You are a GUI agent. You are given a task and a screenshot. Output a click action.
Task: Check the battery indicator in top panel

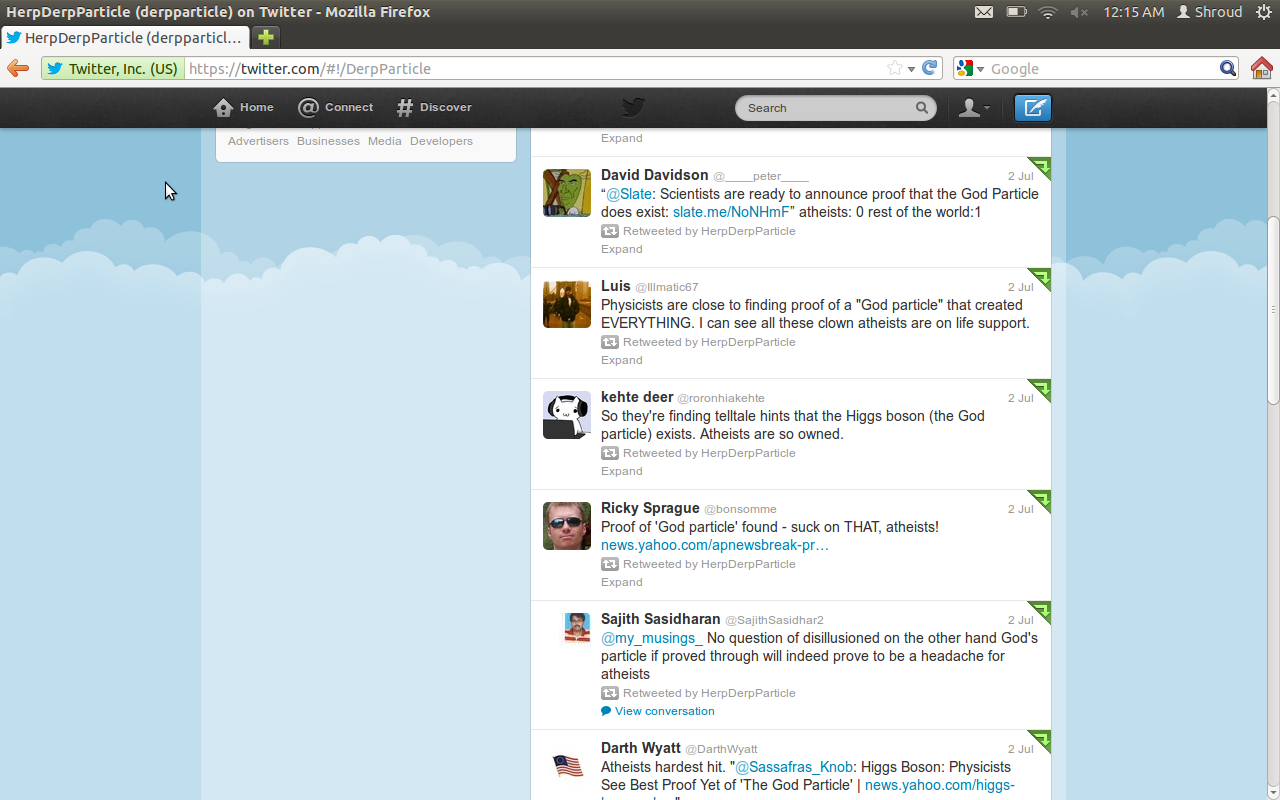tap(1016, 12)
